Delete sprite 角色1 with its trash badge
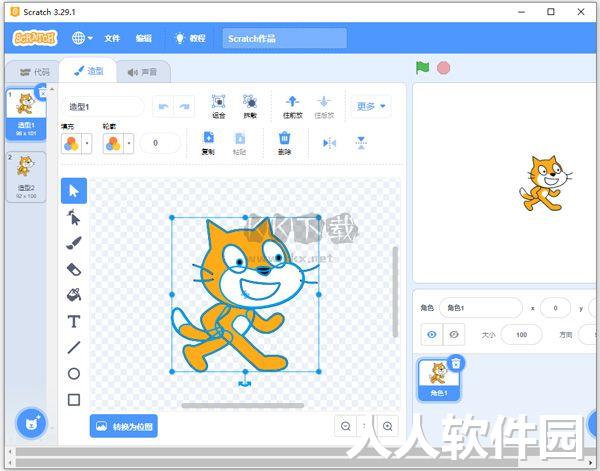The width and height of the screenshot is (600, 471). click(x=455, y=363)
